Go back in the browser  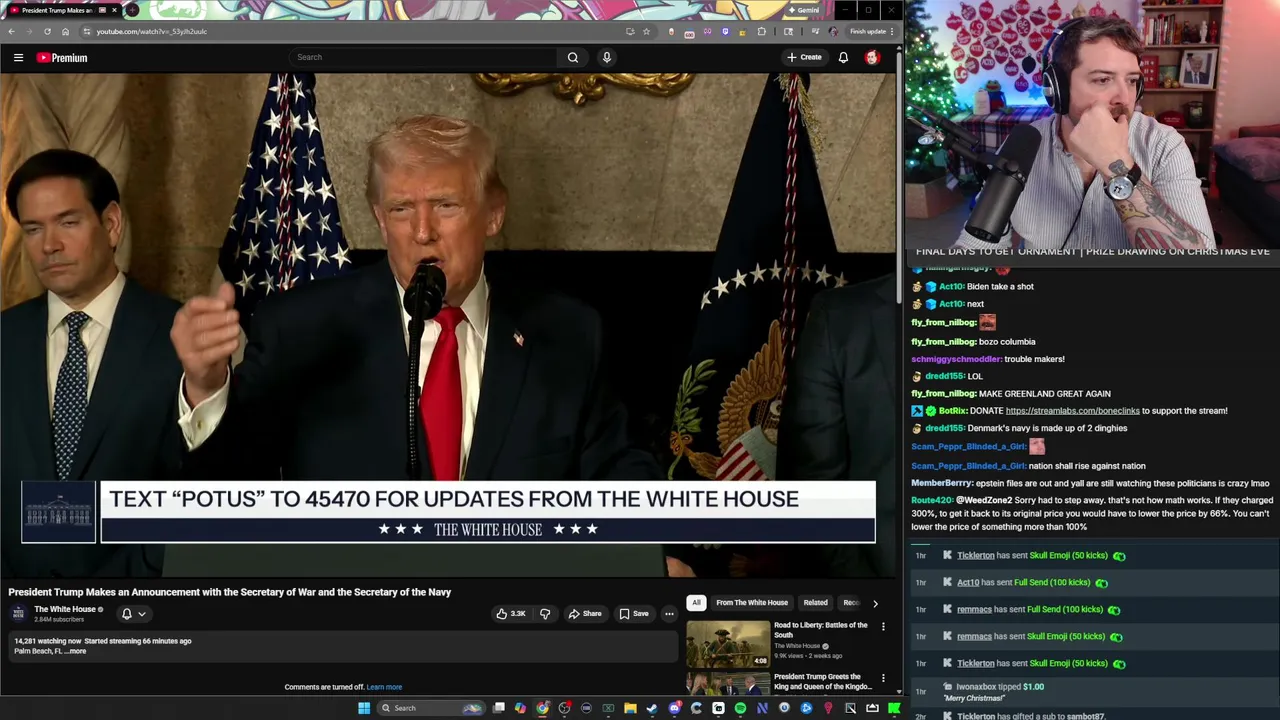pyautogui.click(x=11, y=31)
